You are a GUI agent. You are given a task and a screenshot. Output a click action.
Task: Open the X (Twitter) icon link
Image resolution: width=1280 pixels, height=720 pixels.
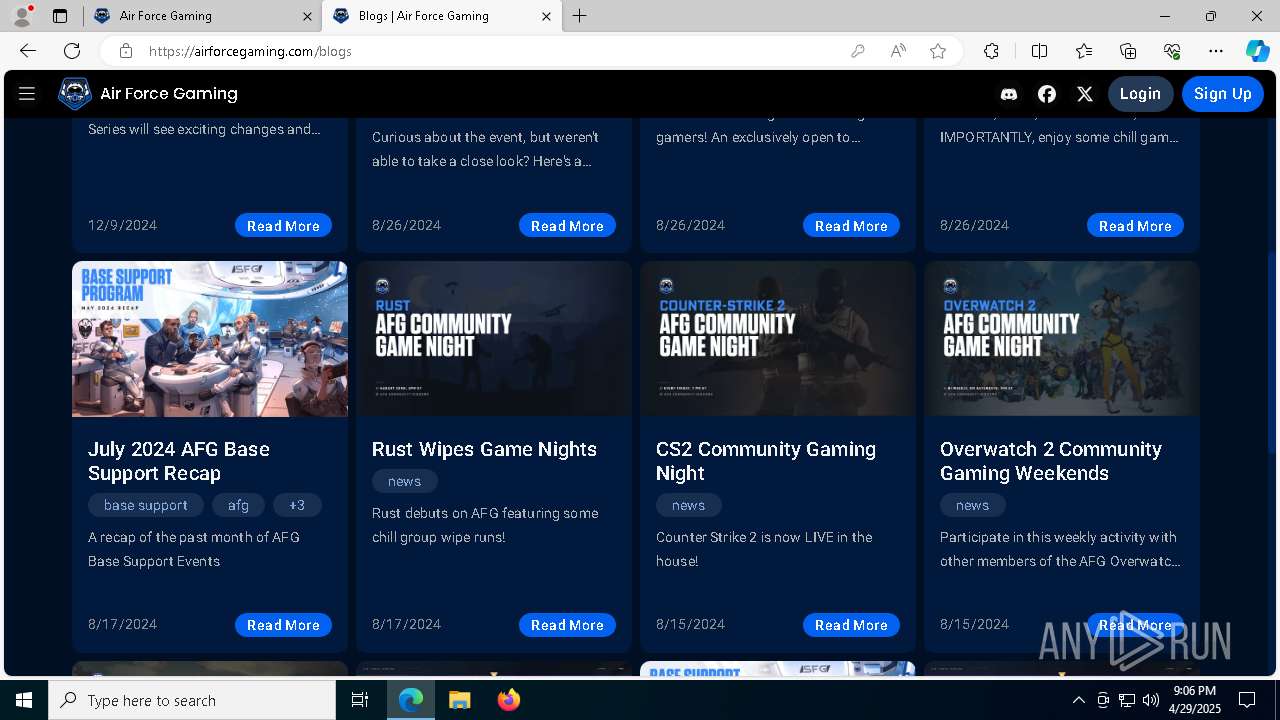tap(1085, 94)
